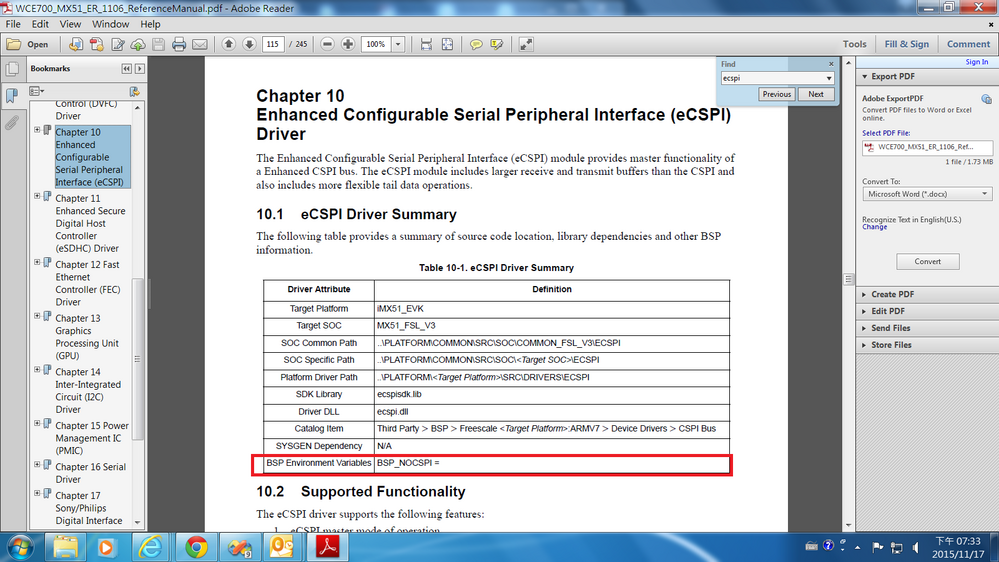
Task: Click the page number field showing 115
Action: coord(273,44)
